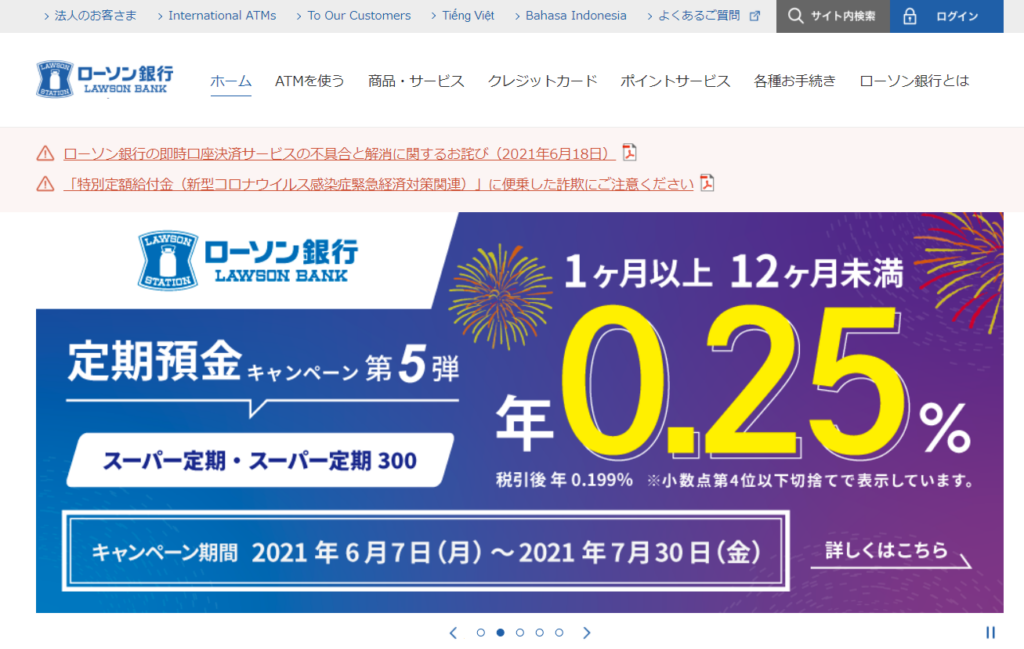The height and width of the screenshot is (649, 1024).
Task: Click warning triangle beside the 特別定額給付金 notice
Action: click(45, 184)
